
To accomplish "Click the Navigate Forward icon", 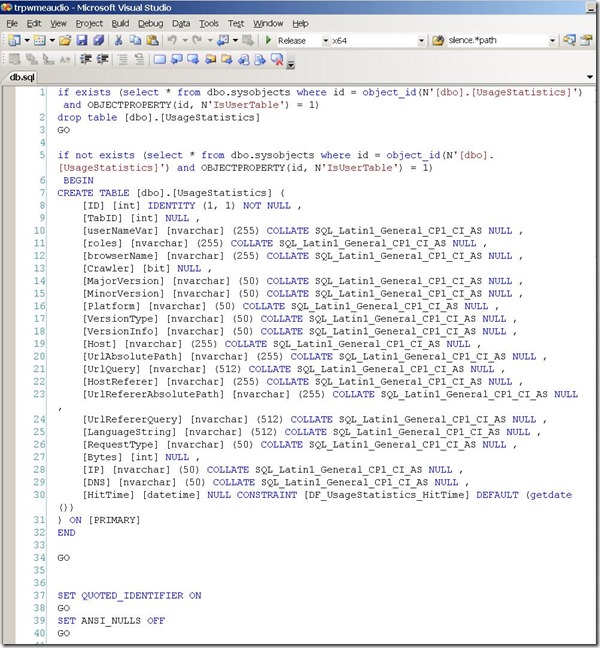I will 248,40.
